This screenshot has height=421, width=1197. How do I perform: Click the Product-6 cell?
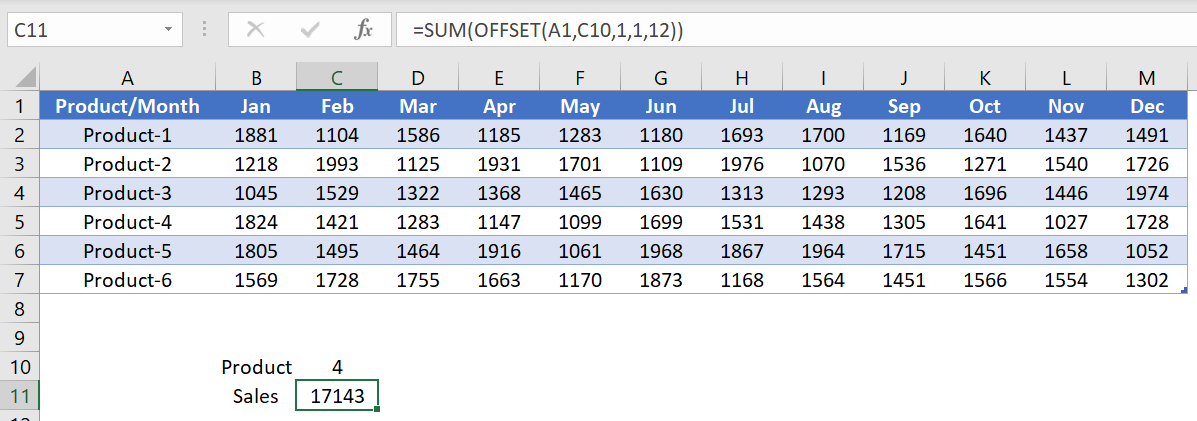pos(127,280)
